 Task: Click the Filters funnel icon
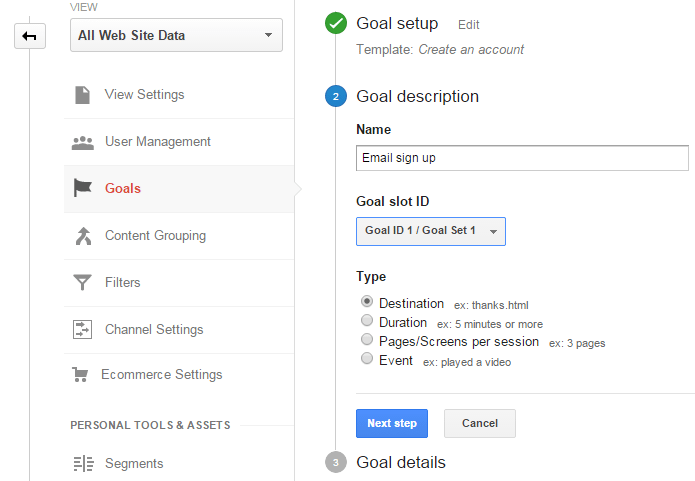[x=82, y=282]
